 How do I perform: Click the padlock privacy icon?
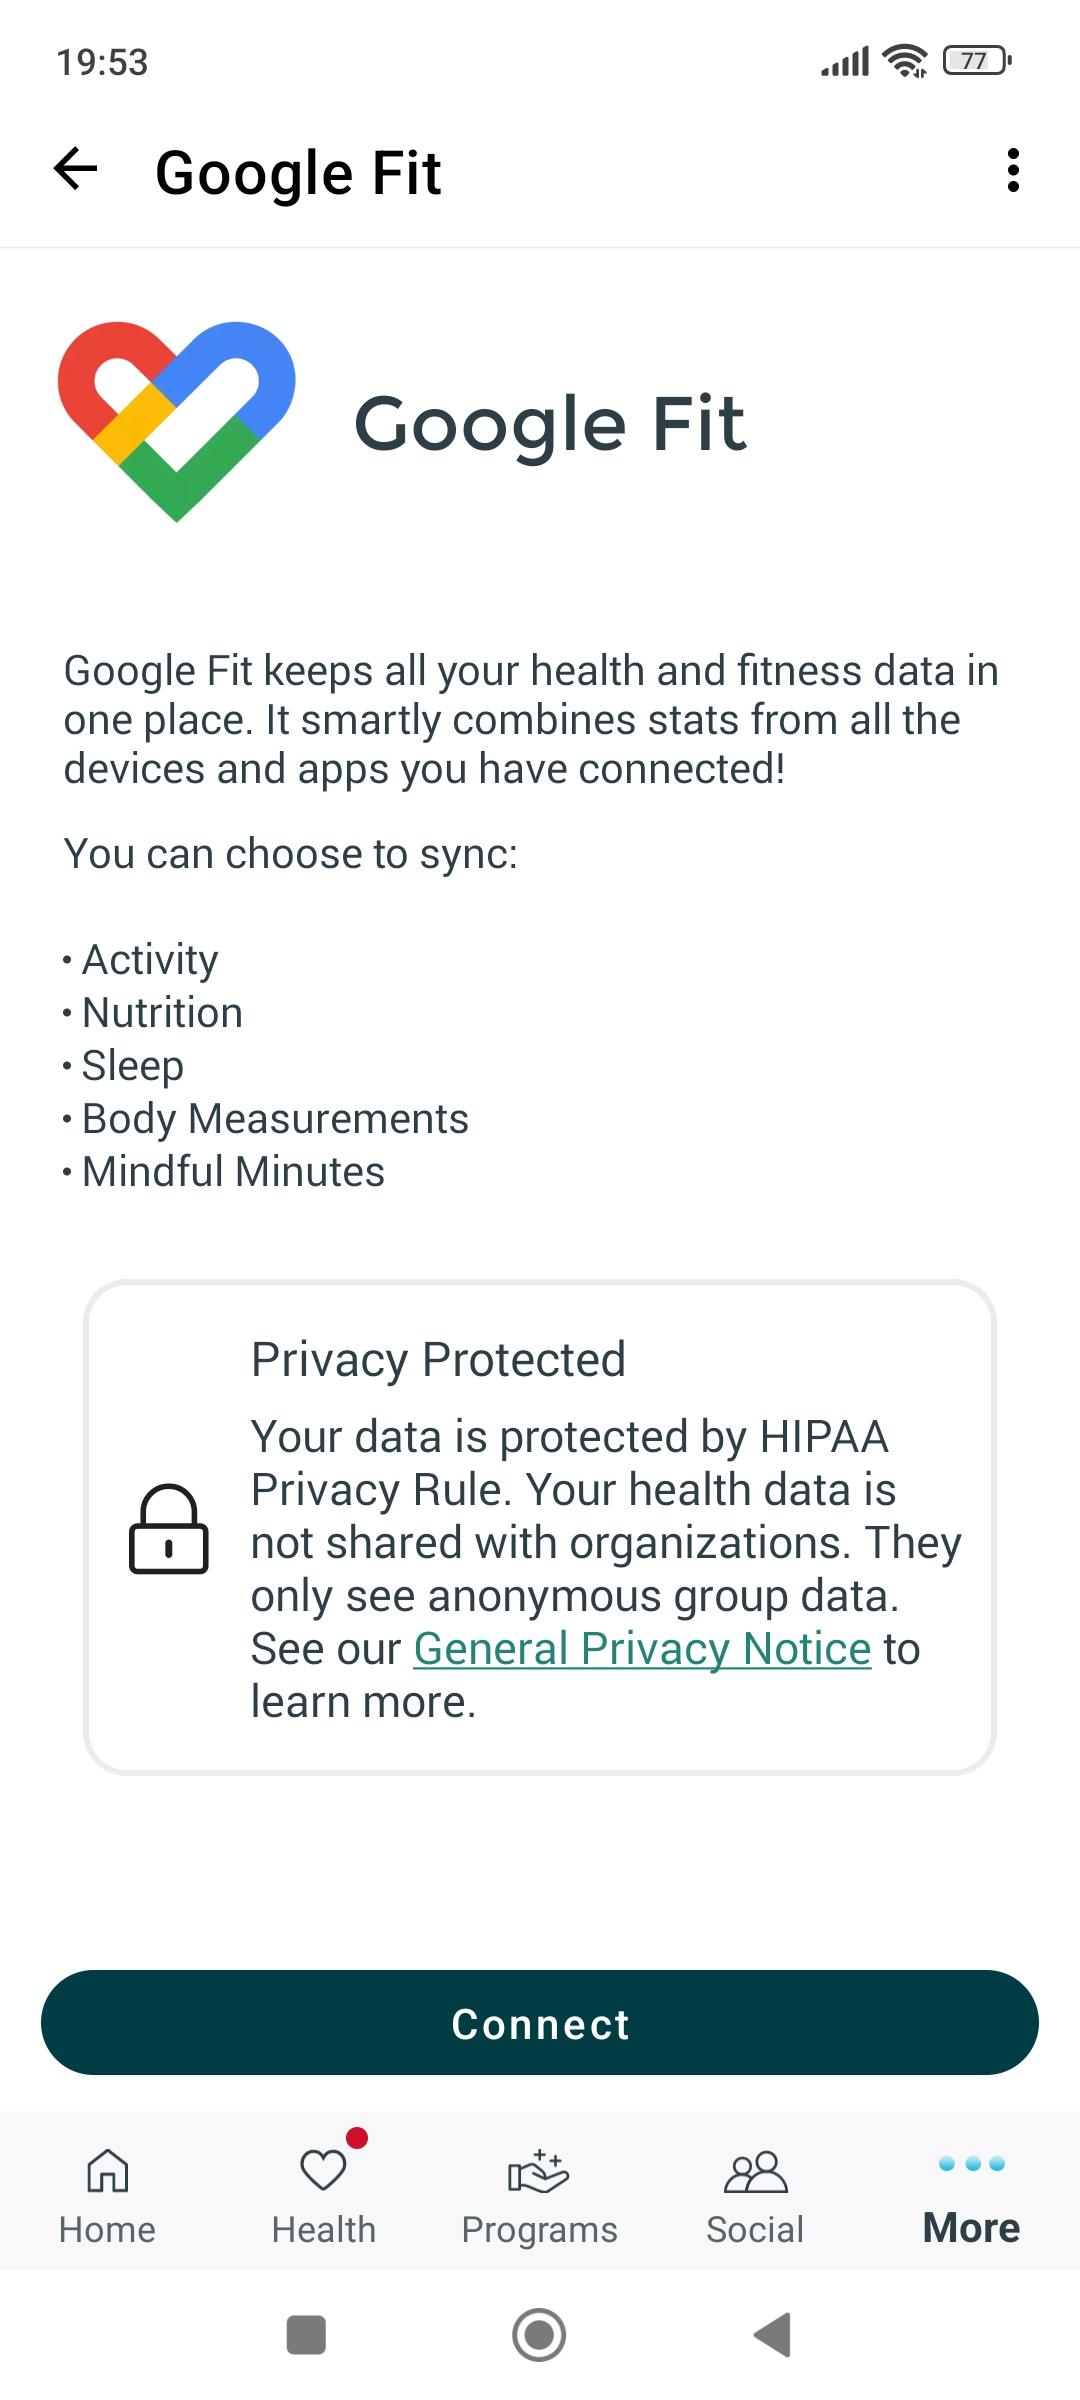click(x=166, y=1530)
